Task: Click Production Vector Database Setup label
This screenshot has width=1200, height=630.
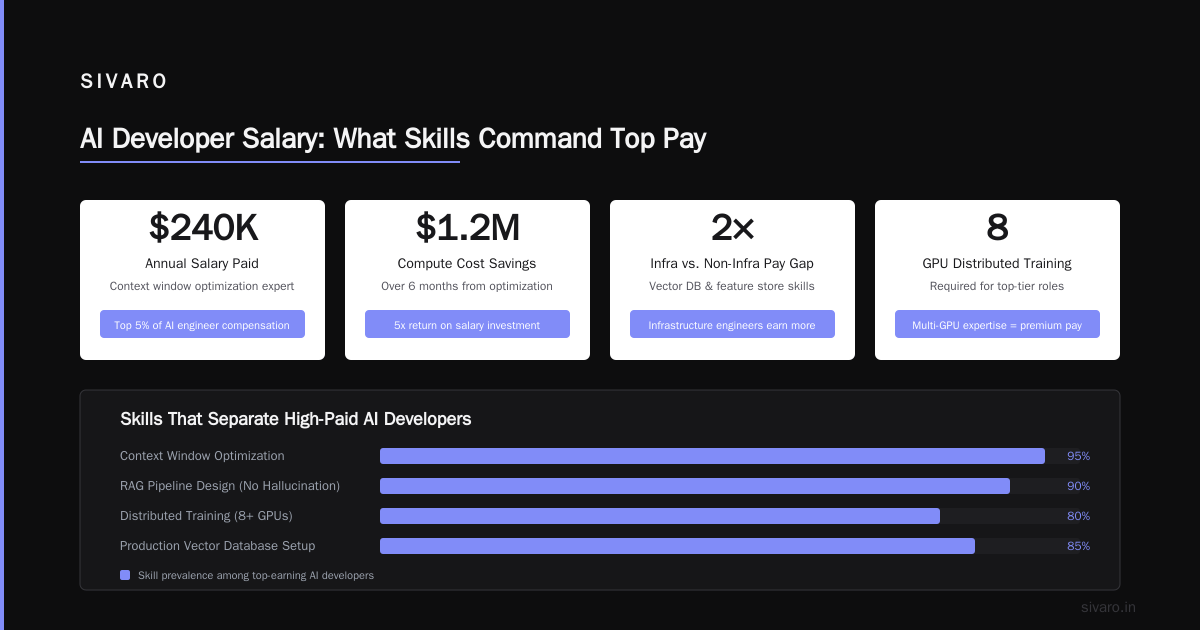Action: pos(217,546)
